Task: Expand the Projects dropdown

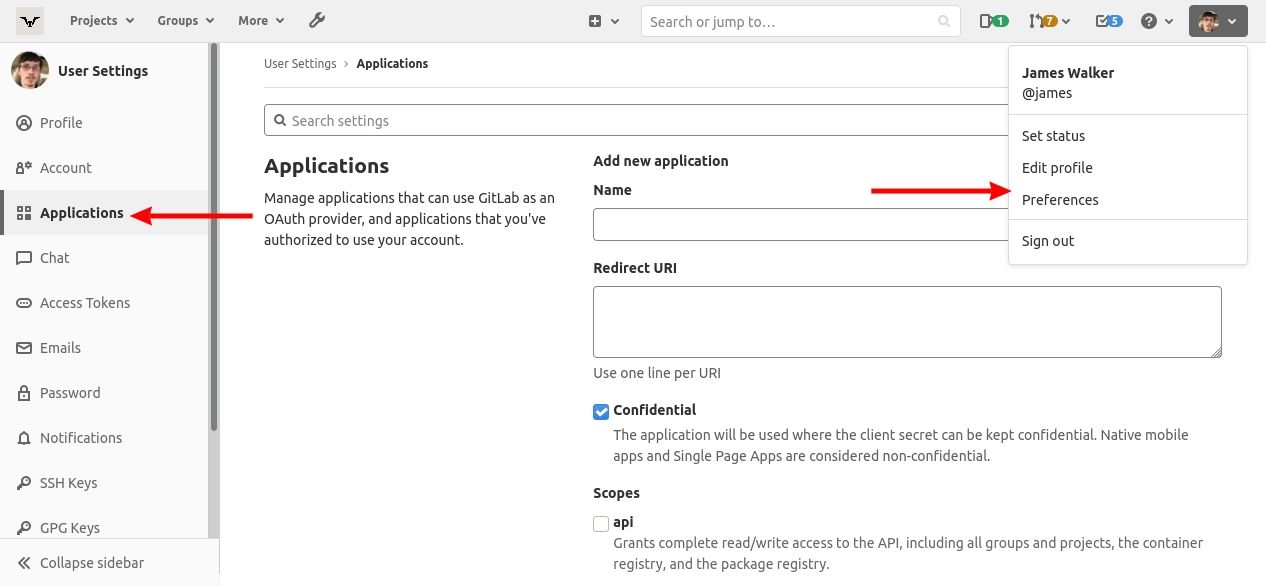Action: (x=101, y=21)
